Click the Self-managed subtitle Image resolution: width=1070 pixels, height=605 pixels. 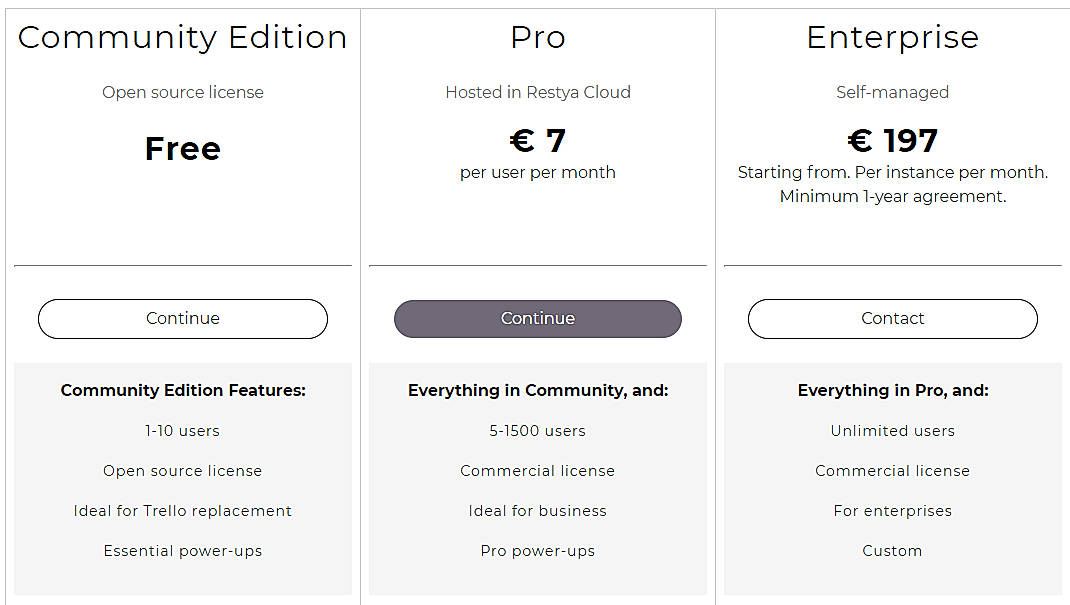(x=892, y=92)
